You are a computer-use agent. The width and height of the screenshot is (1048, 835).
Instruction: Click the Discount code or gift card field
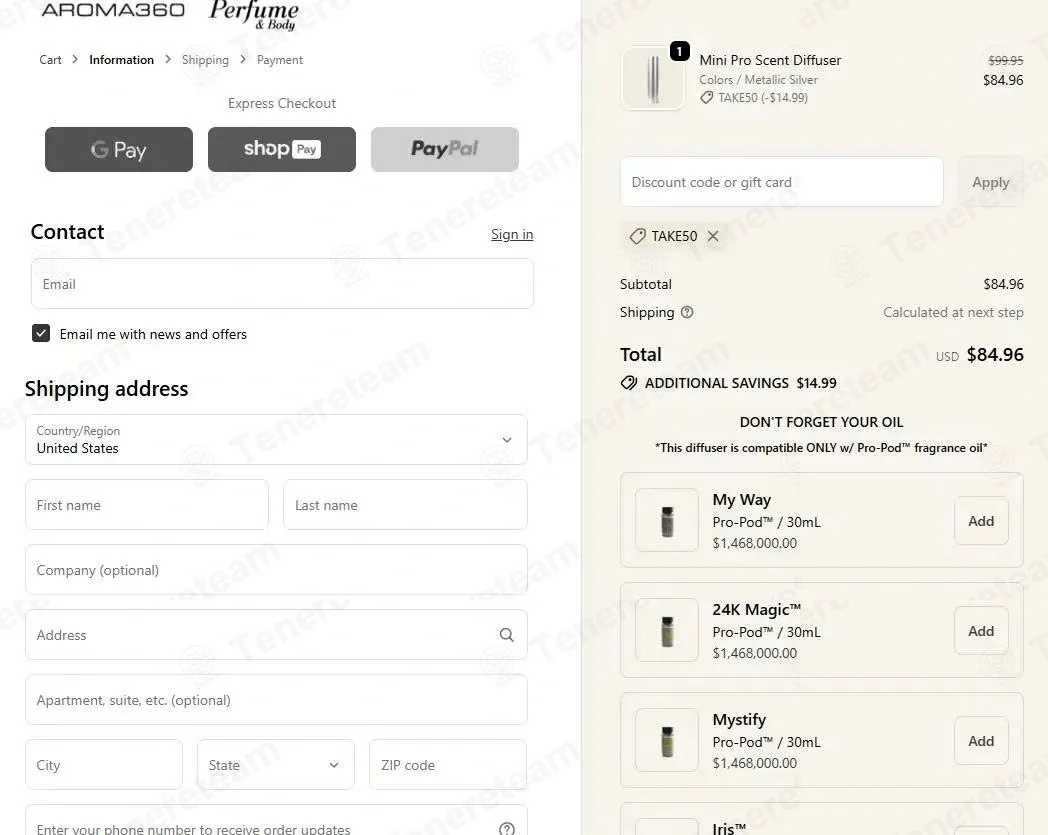click(781, 182)
